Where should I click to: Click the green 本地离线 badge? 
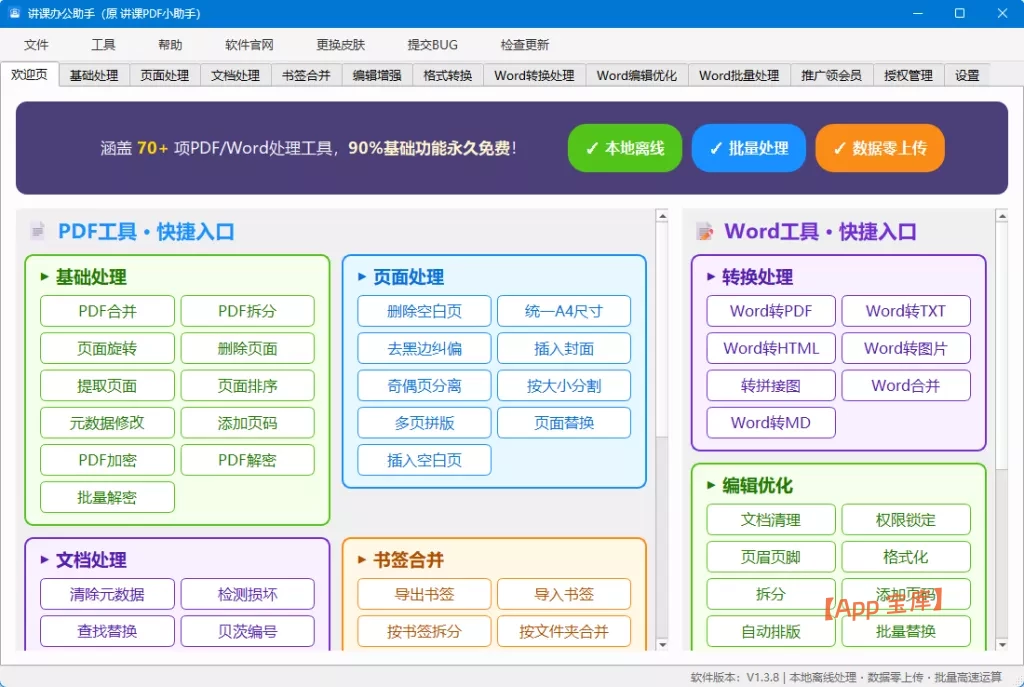pos(625,148)
